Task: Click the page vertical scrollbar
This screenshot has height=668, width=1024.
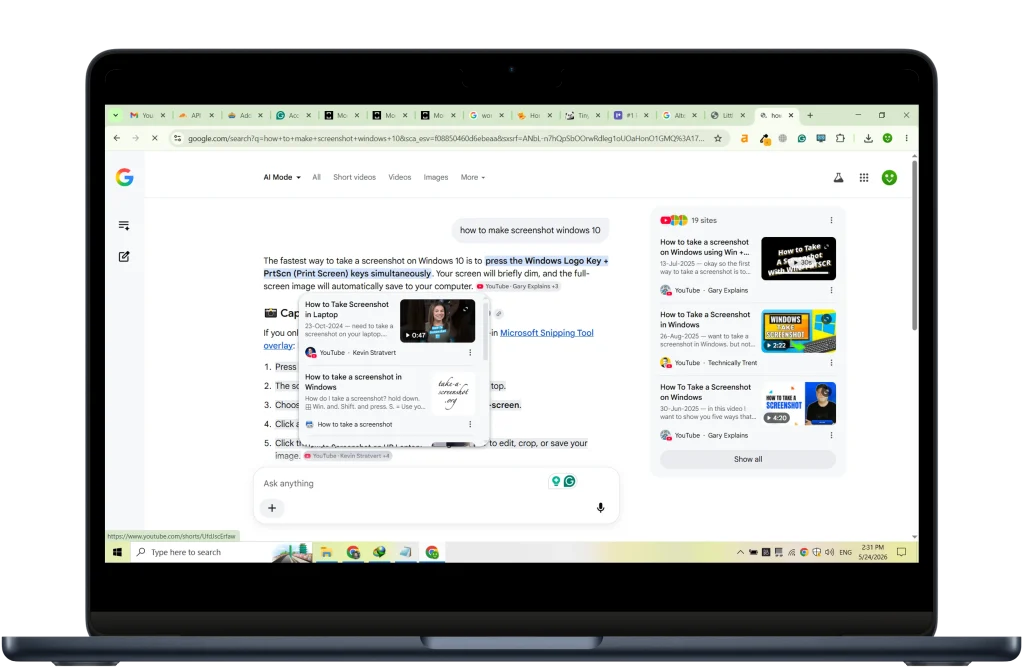Action: click(x=914, y=247)
